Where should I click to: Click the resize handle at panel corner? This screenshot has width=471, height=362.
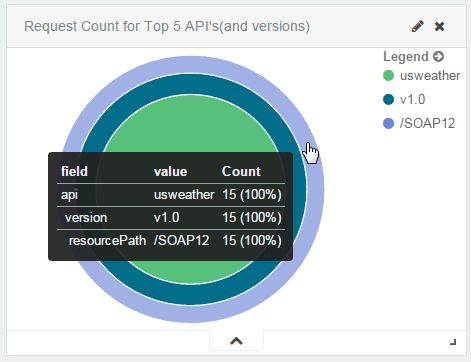(x=453, y=342)
